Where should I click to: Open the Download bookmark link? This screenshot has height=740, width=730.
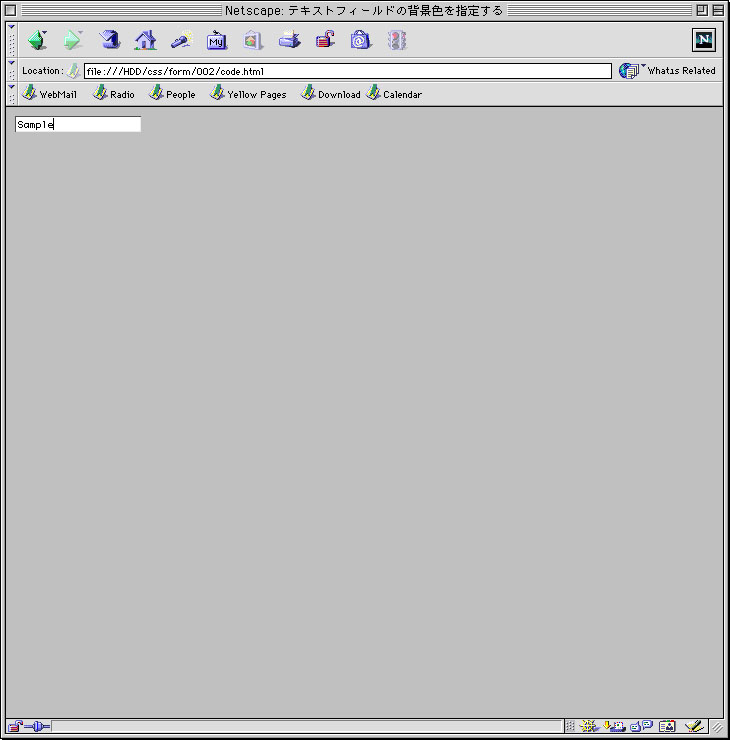pyautogui.click(x=331, y=94)
